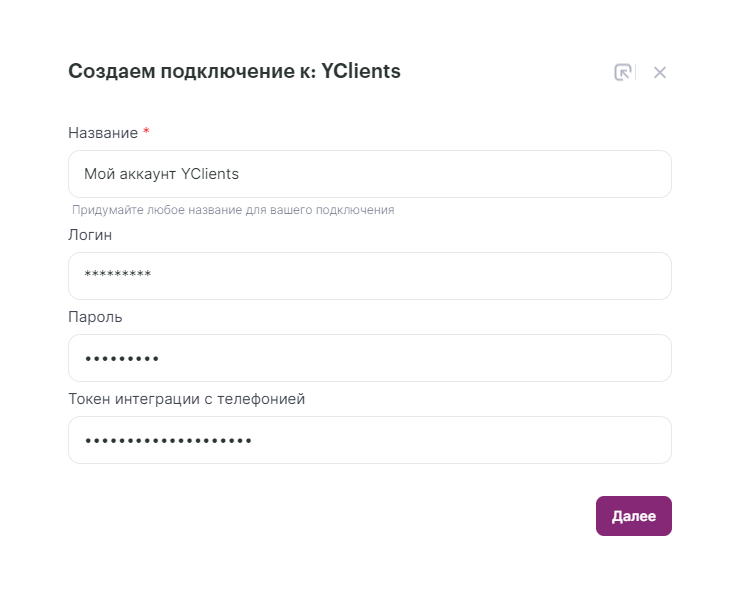The height and width of the screenshot is (596, 741).
Task: Click the Название field label
Action: [103, 133]
